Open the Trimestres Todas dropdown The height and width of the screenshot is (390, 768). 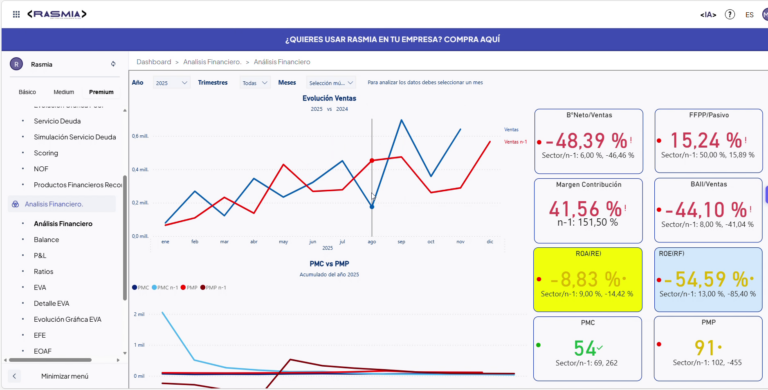tap(255, 83)
